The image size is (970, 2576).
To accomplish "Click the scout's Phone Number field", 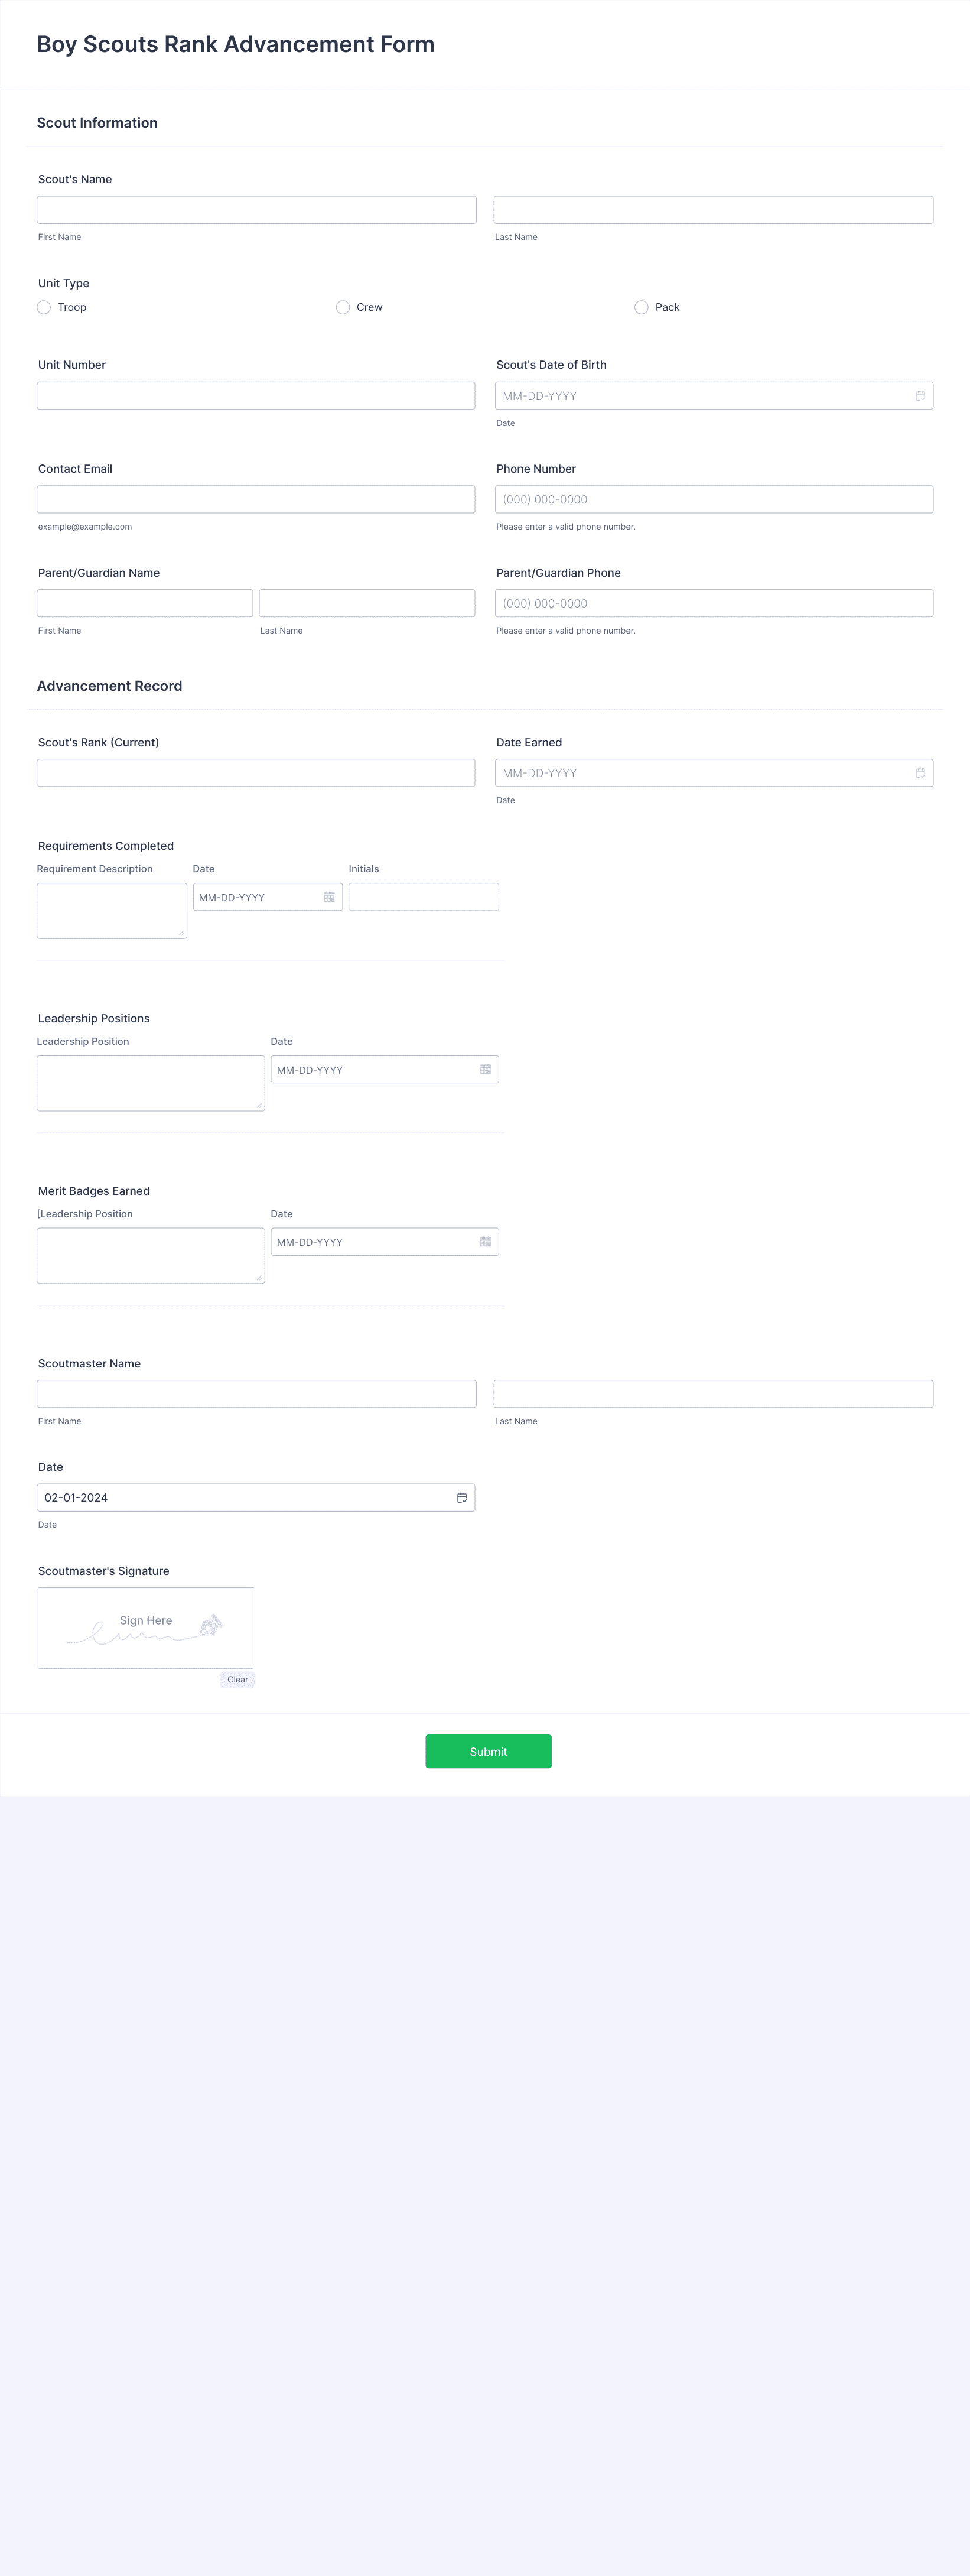I will point(714,500).
